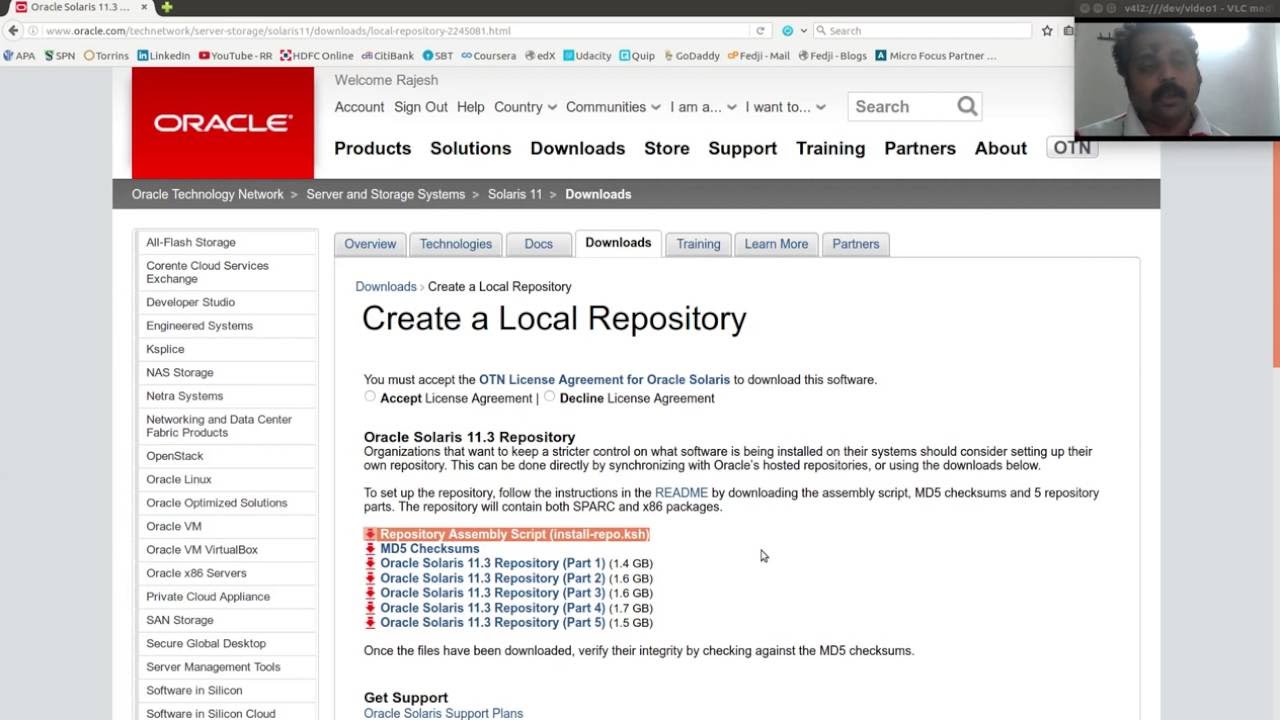Open Oracle VM VirtualBox in sidebar
The width and height of the screenshot is (1280, 720).
coord(202,550)
